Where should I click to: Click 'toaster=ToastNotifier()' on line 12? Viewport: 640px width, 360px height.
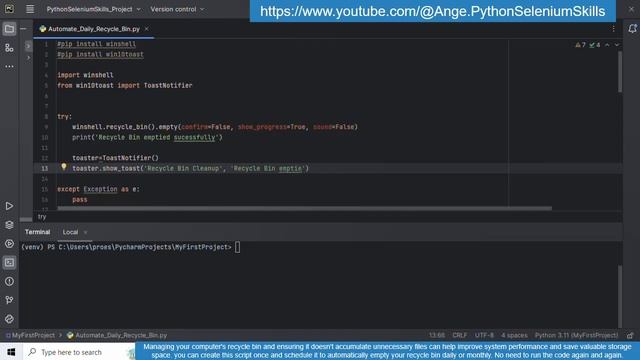[x=116, y=158]
